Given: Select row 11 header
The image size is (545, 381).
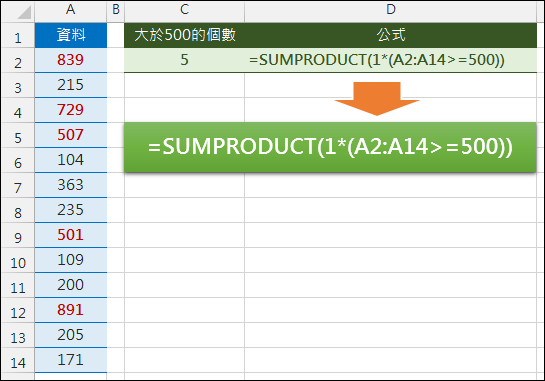Looking at the screenshot, I should click(18, 286).
